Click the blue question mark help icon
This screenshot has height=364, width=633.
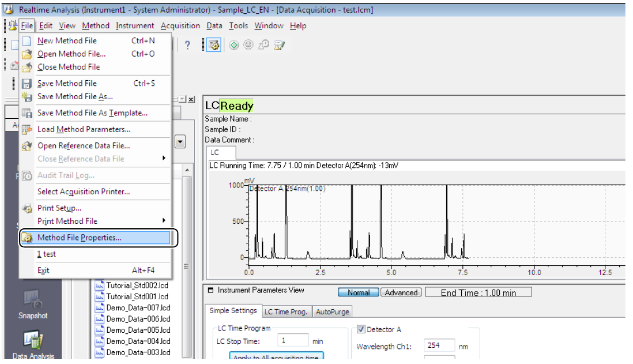pyautogui.click(x=187, y=45)
